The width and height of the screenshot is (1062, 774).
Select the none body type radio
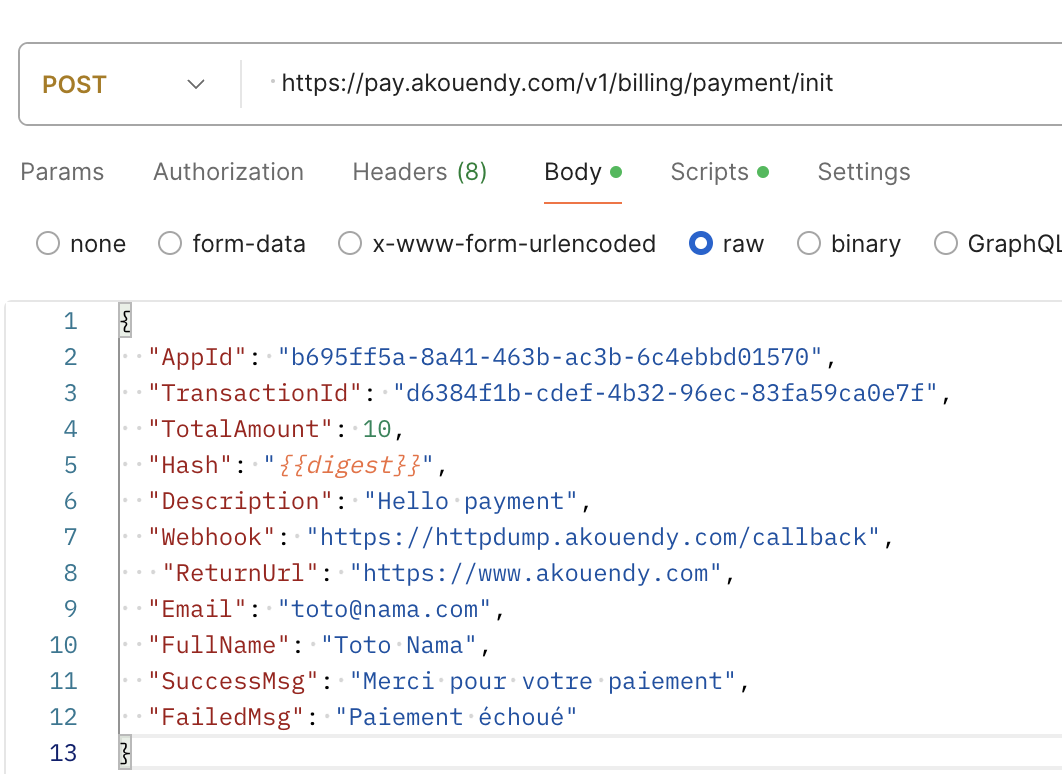(x=48, y=244)
